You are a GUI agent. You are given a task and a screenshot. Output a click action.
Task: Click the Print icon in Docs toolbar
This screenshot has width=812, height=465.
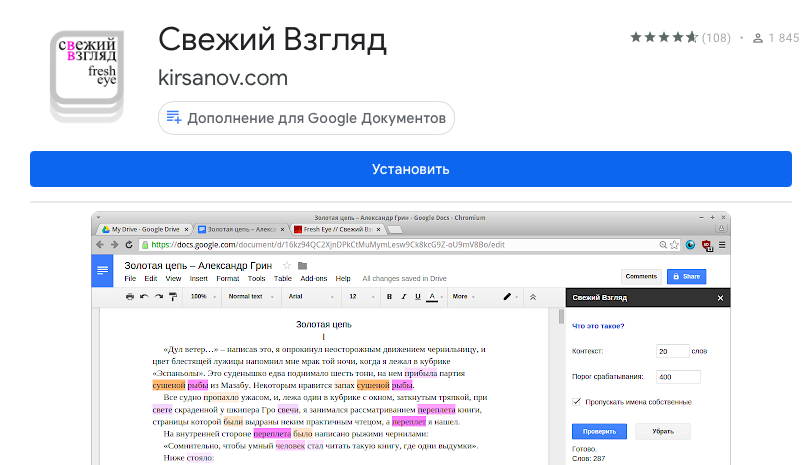pyautogui.click(x=129, y=297)
